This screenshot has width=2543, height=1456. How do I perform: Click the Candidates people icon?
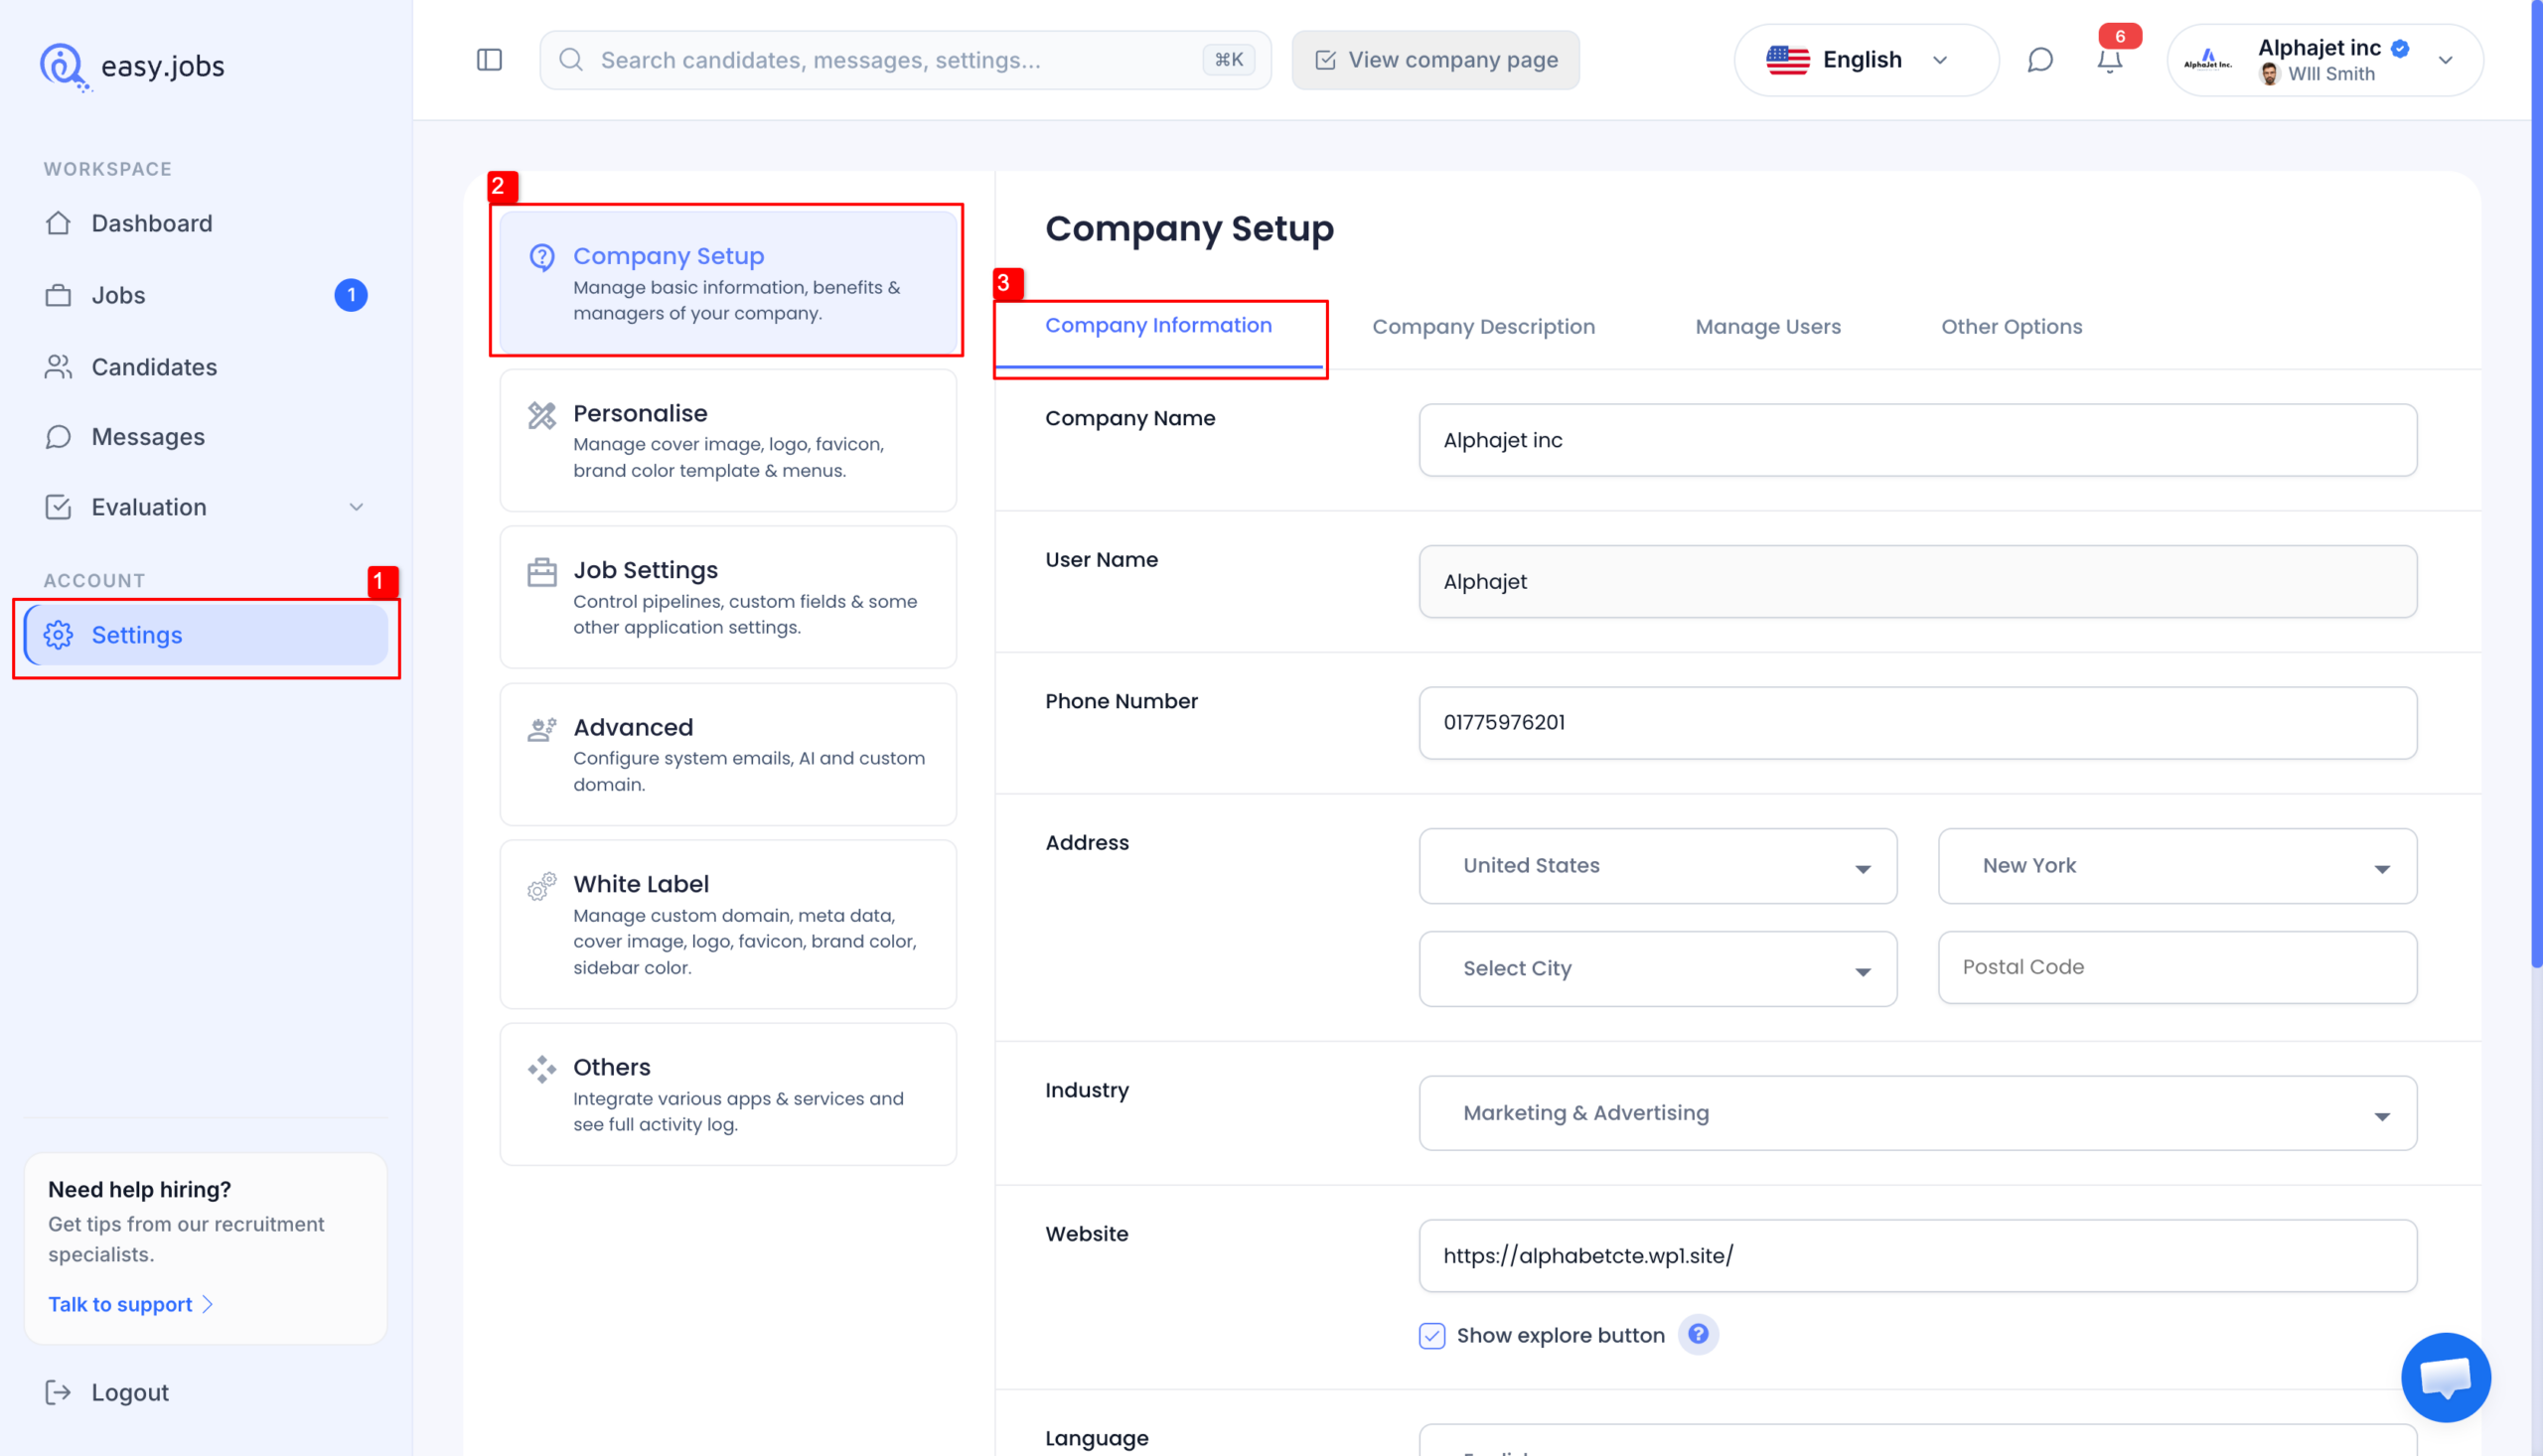click(x=58, y=367)
